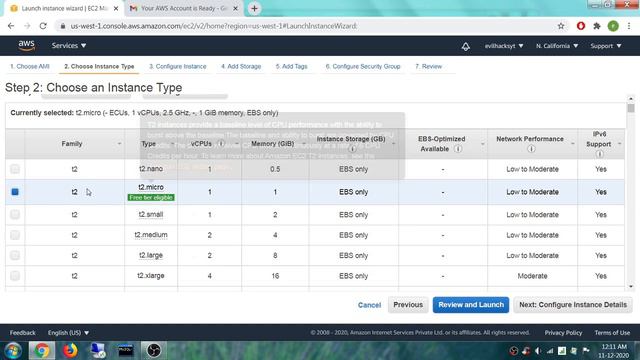Image resolution: width=640 pixels, height=360 pixels.
Task: Select the t2.xlarge instance checkbox
Action: click(x=15, y=276)
